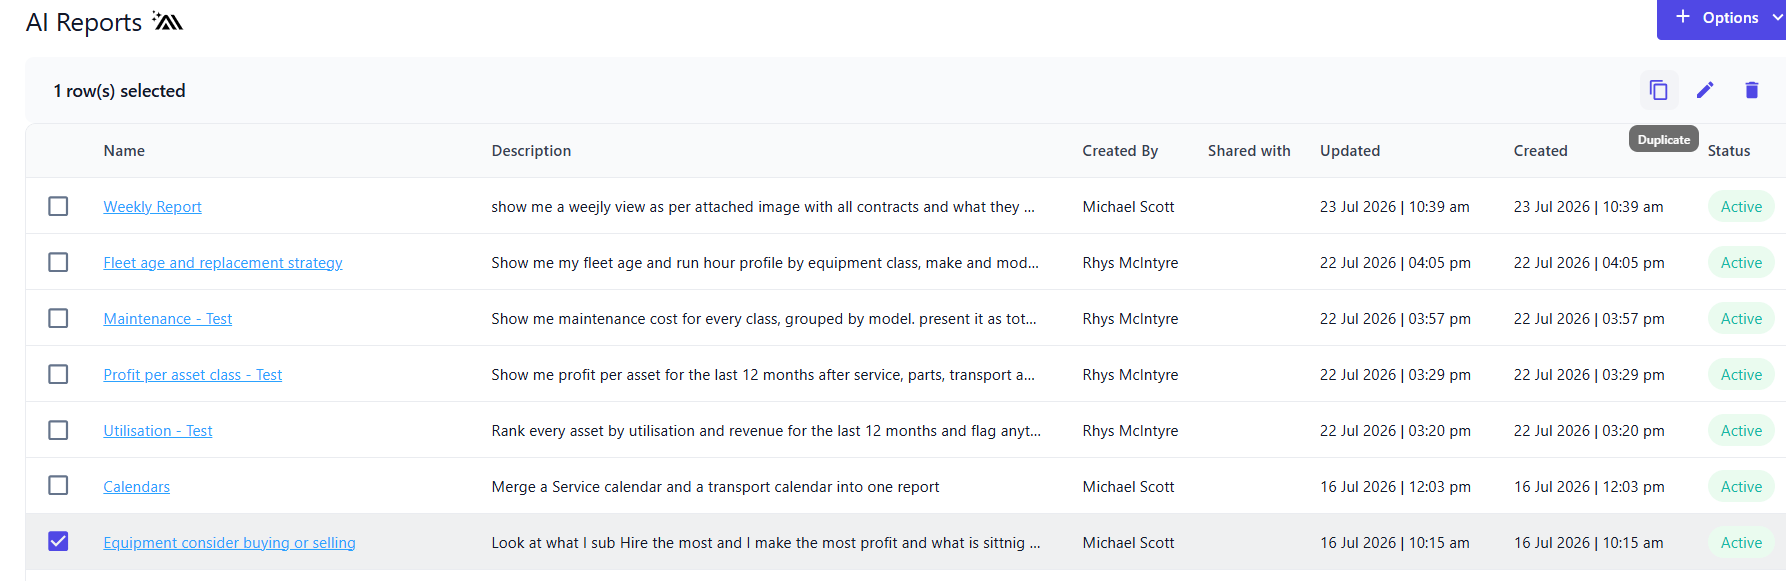Click description 'Show me my fleet age and run hour'
This screenshot has width=1786, height=581.
pyautogui.click(x=765, y=263)
